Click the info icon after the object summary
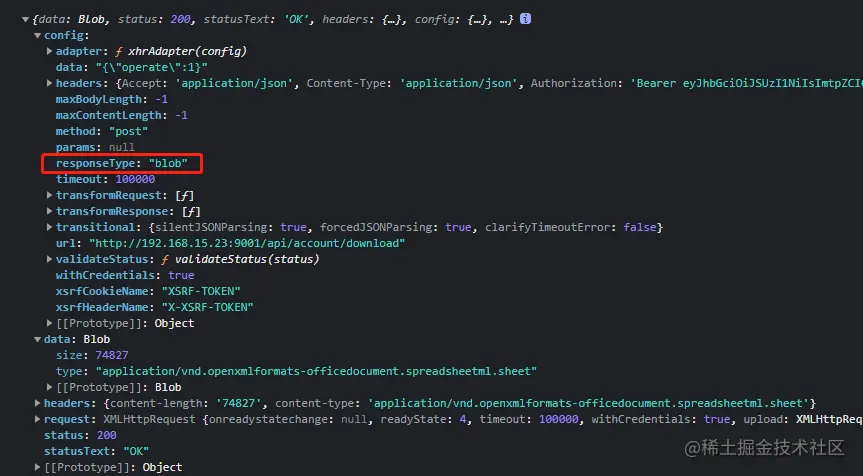The width and height of the screenshot is (863, 476). (526, 19)
